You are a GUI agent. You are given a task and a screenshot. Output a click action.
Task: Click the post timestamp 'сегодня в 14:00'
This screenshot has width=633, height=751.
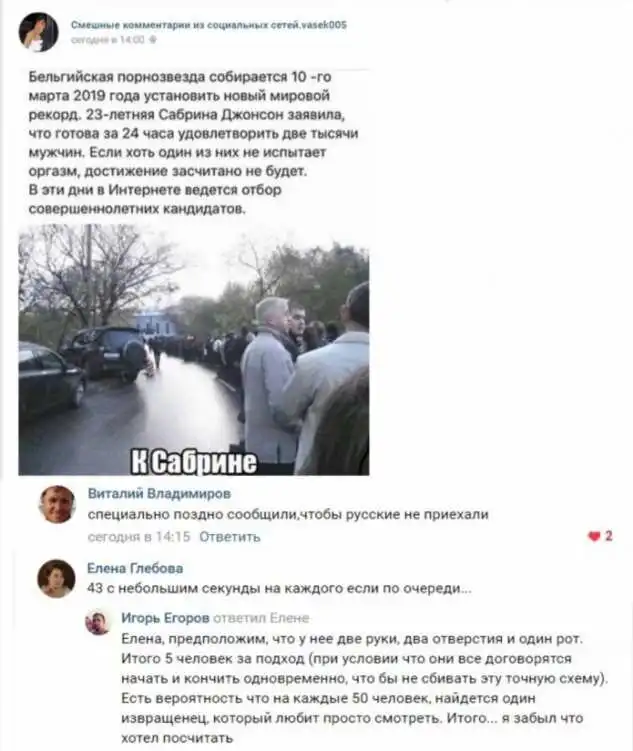tap(107, 40)
